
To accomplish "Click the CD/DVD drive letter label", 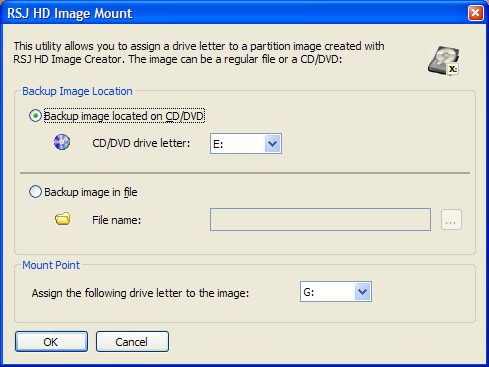I will pyautogui.click(x=141, y=143).
